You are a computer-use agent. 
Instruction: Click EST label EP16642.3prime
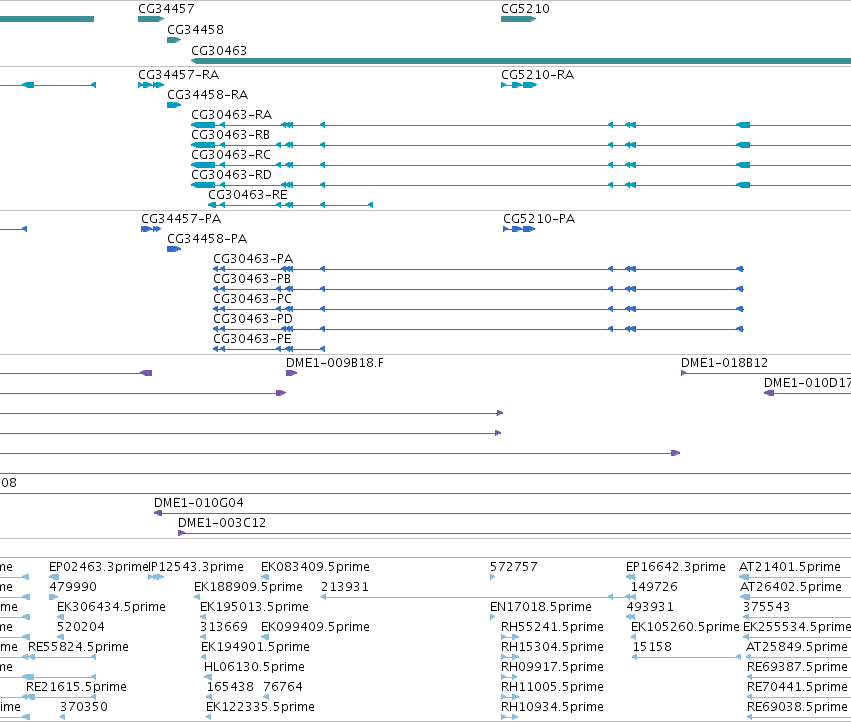tap(676, 567)
